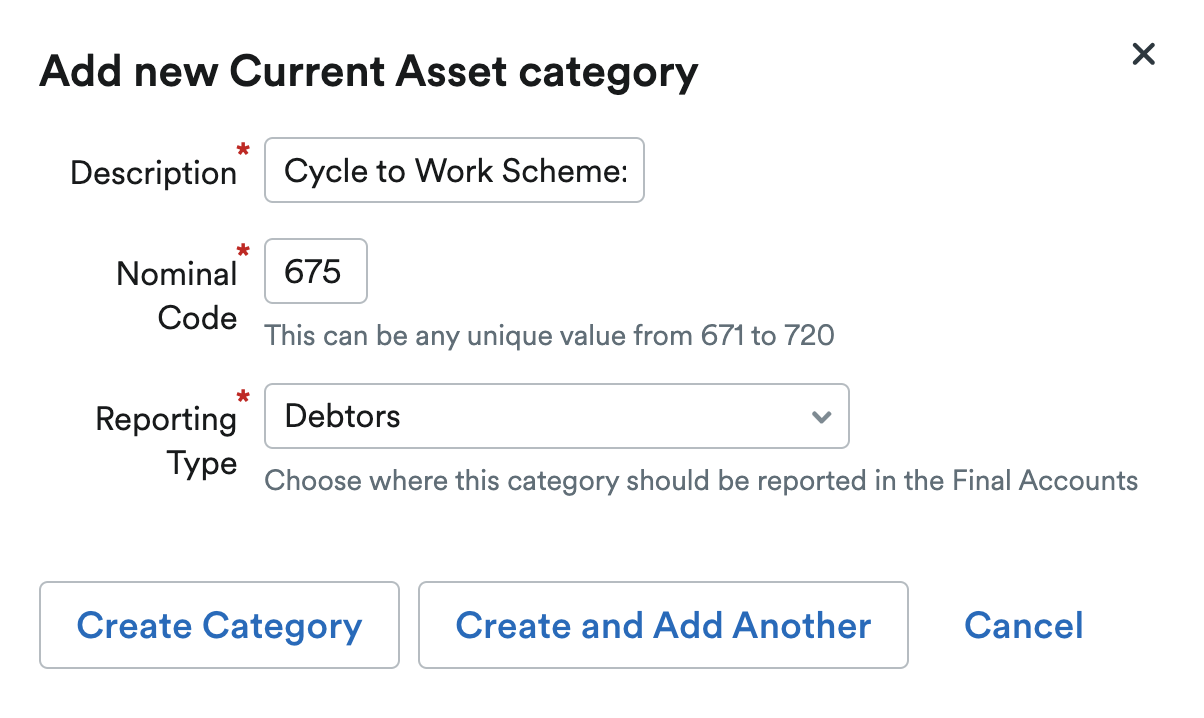Screen dimensions: 1204x718
Task: Open the Reporting Type dropdown
Action: click(556, 416)
